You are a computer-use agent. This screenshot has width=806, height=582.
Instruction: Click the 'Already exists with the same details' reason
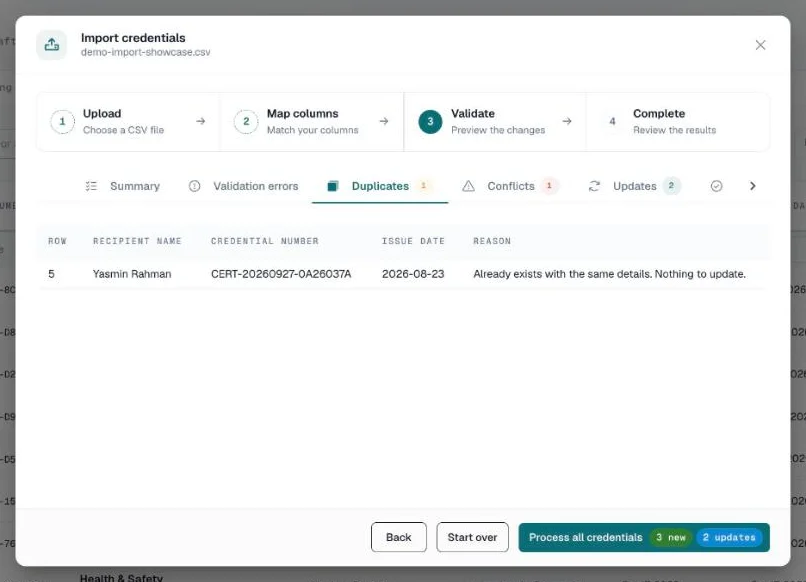[609, 274]
